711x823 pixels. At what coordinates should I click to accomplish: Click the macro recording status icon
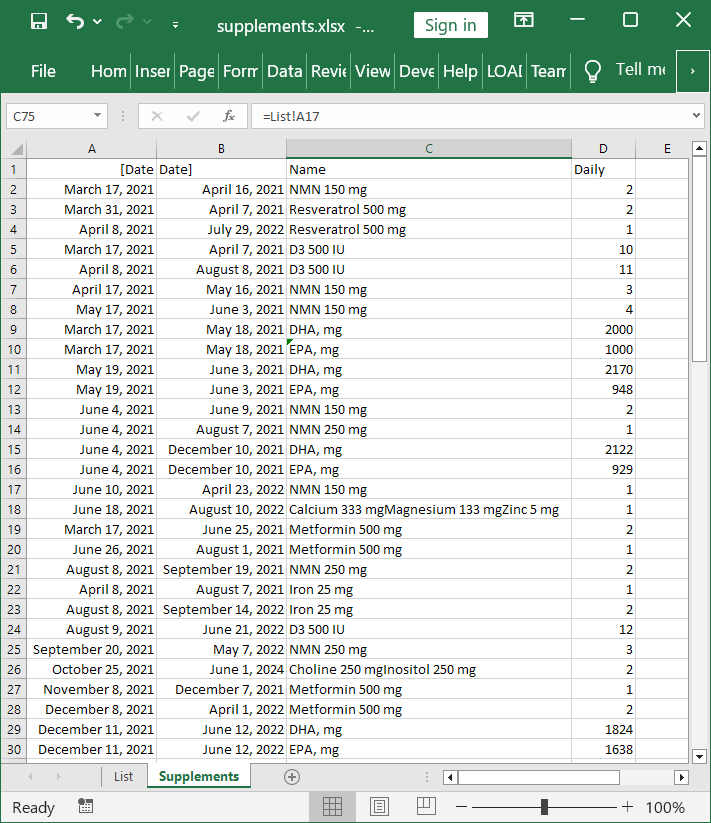coord(86,807)
